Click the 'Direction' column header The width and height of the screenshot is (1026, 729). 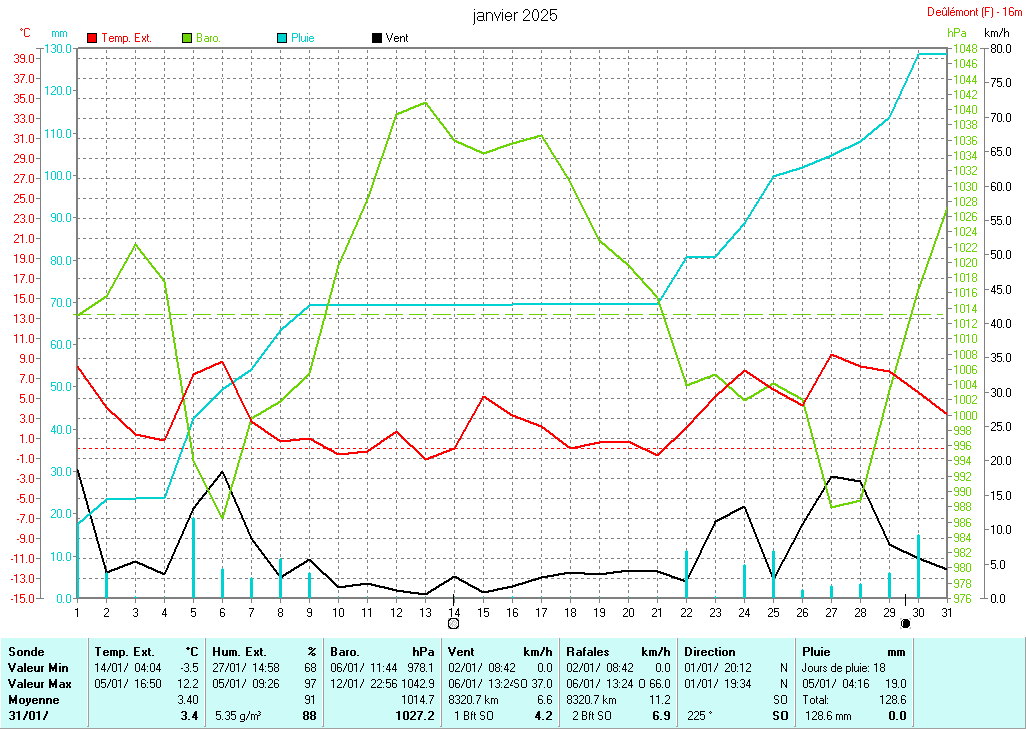point(710,651)
